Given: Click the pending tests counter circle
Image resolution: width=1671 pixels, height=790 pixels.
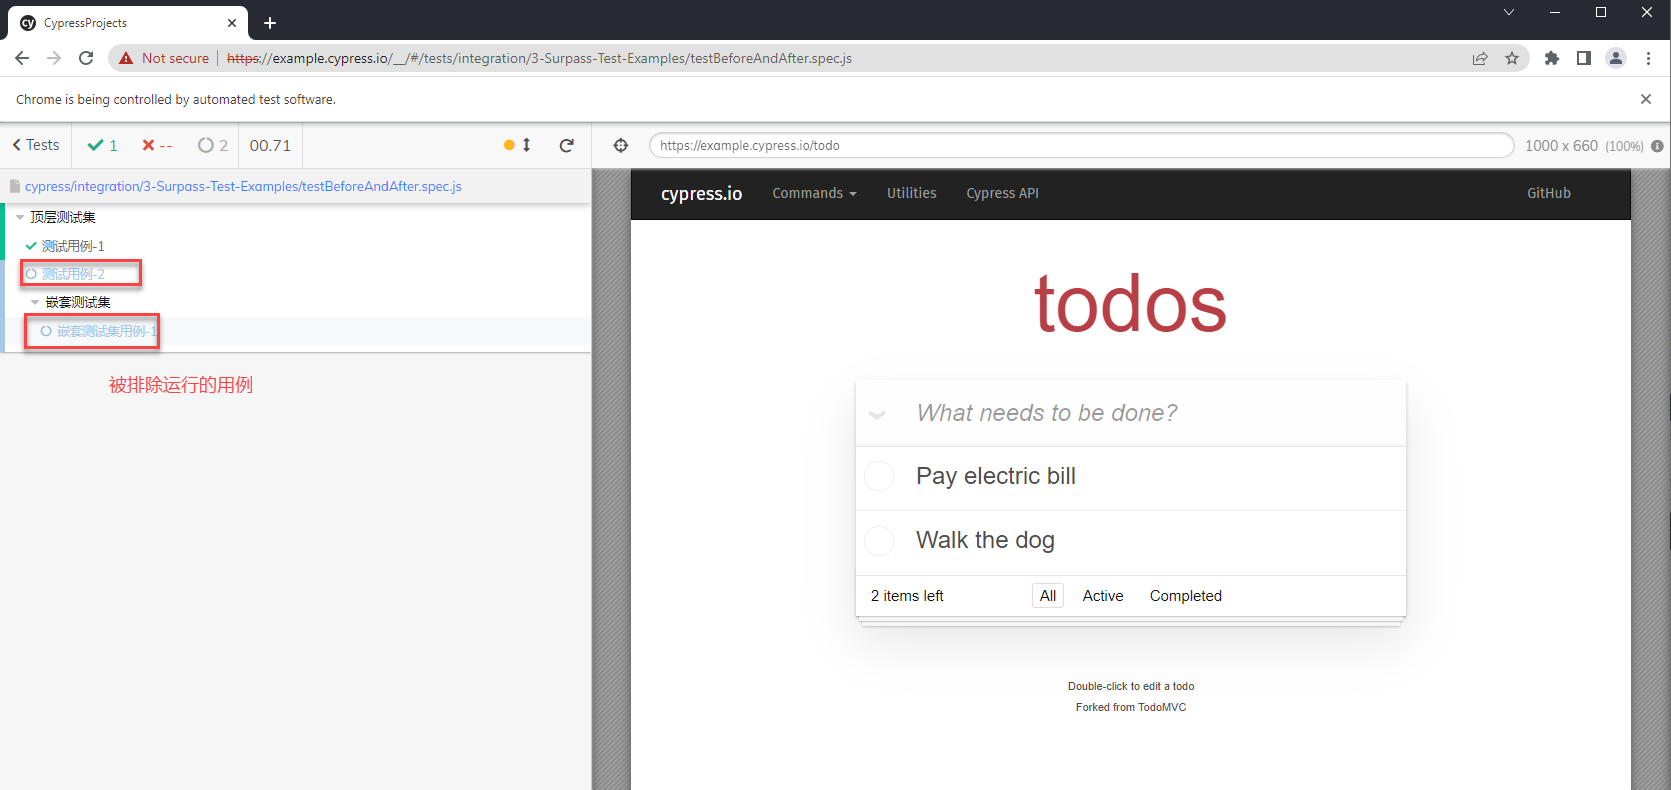Looking at the screenshot, I should pyautogui.click(x=206, y=145).
